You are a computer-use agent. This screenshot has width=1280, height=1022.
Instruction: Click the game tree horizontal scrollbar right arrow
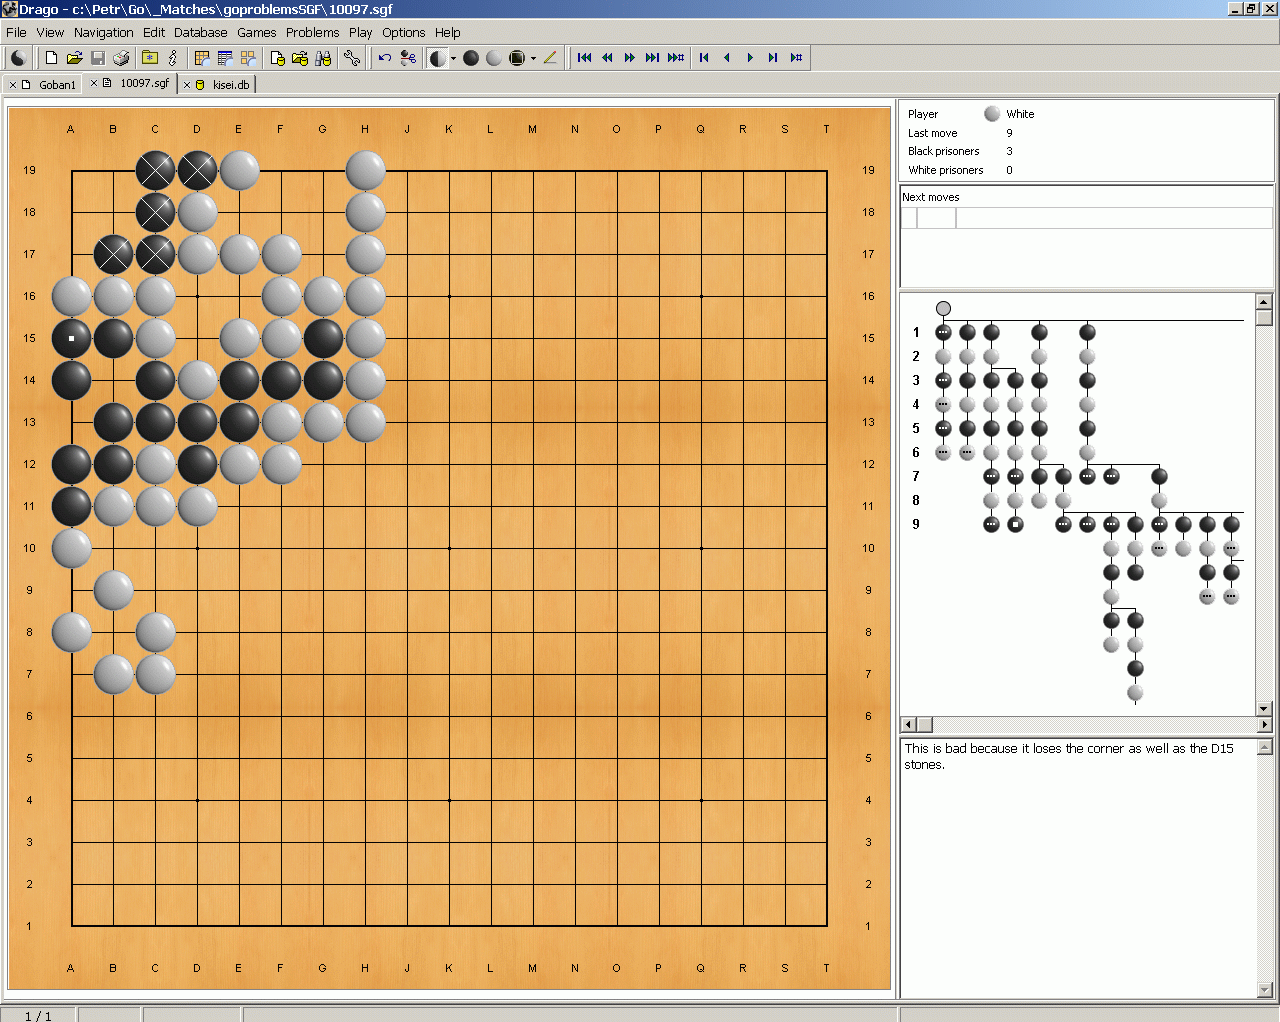coord(1264,724)
